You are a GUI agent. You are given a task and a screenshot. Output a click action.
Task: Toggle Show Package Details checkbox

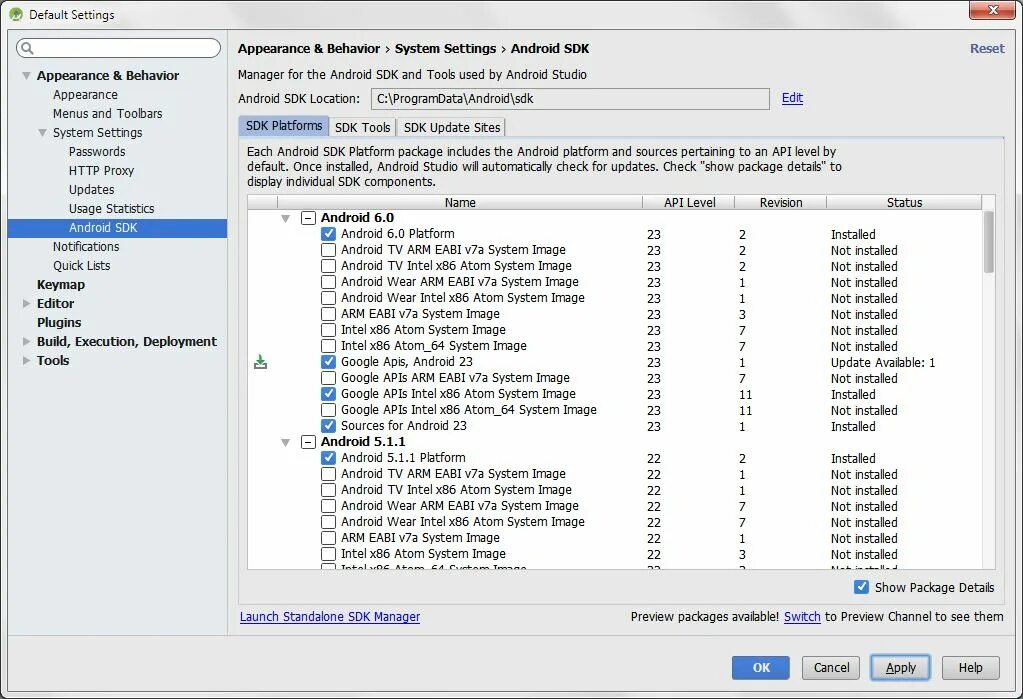[x=861, y=587]
